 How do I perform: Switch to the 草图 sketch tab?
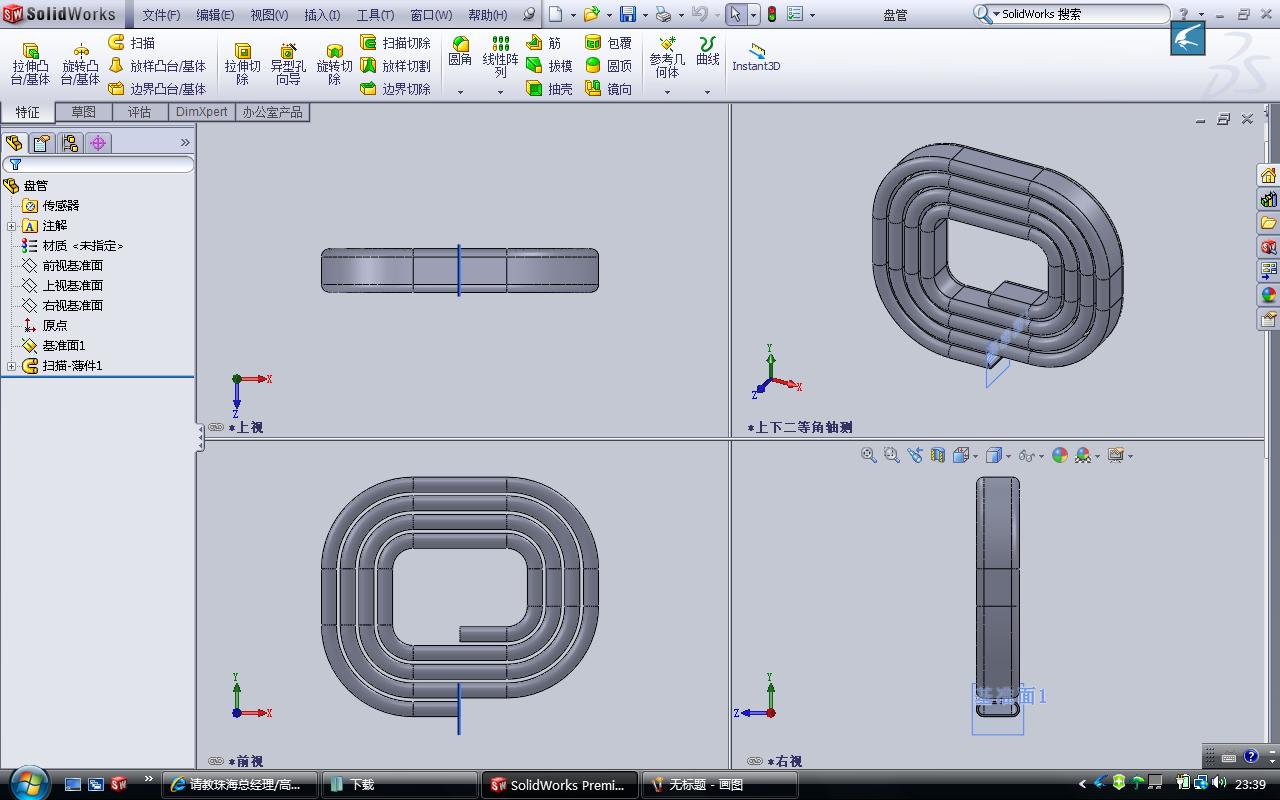click(84, 112)
